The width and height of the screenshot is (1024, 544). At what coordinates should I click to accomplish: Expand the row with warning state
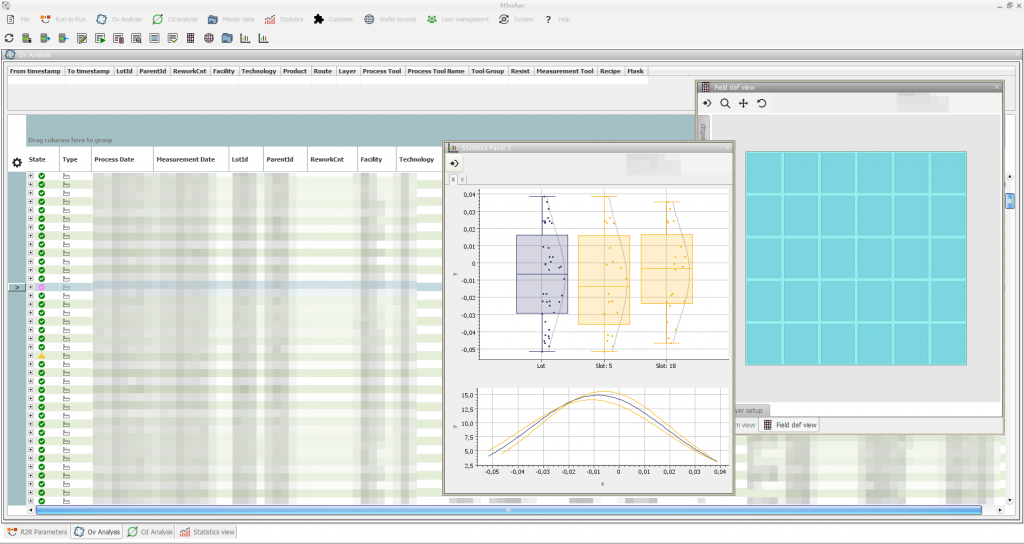(x=31, y=356)
